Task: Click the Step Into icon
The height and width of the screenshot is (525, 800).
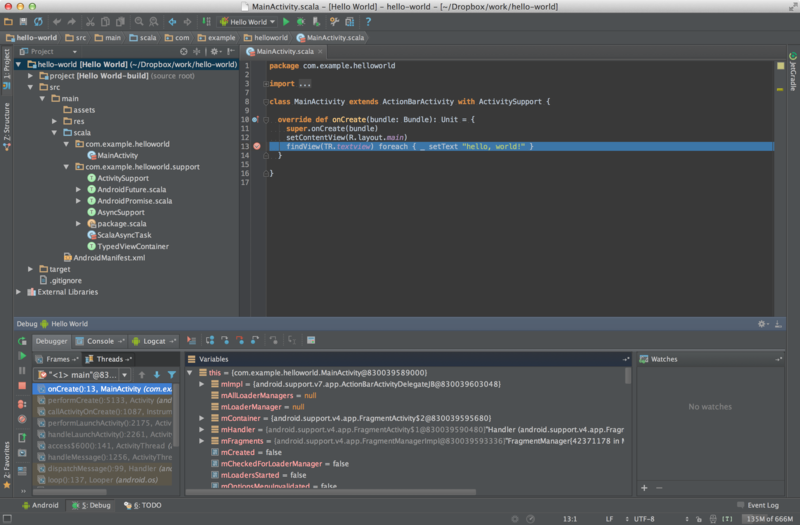Action: tap(224, 340)
